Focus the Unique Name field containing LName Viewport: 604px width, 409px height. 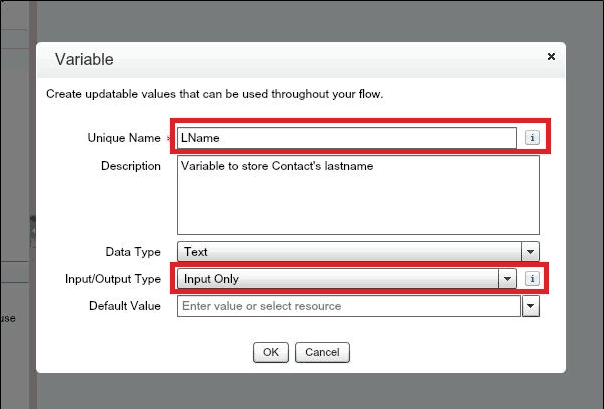click(346, 138)
